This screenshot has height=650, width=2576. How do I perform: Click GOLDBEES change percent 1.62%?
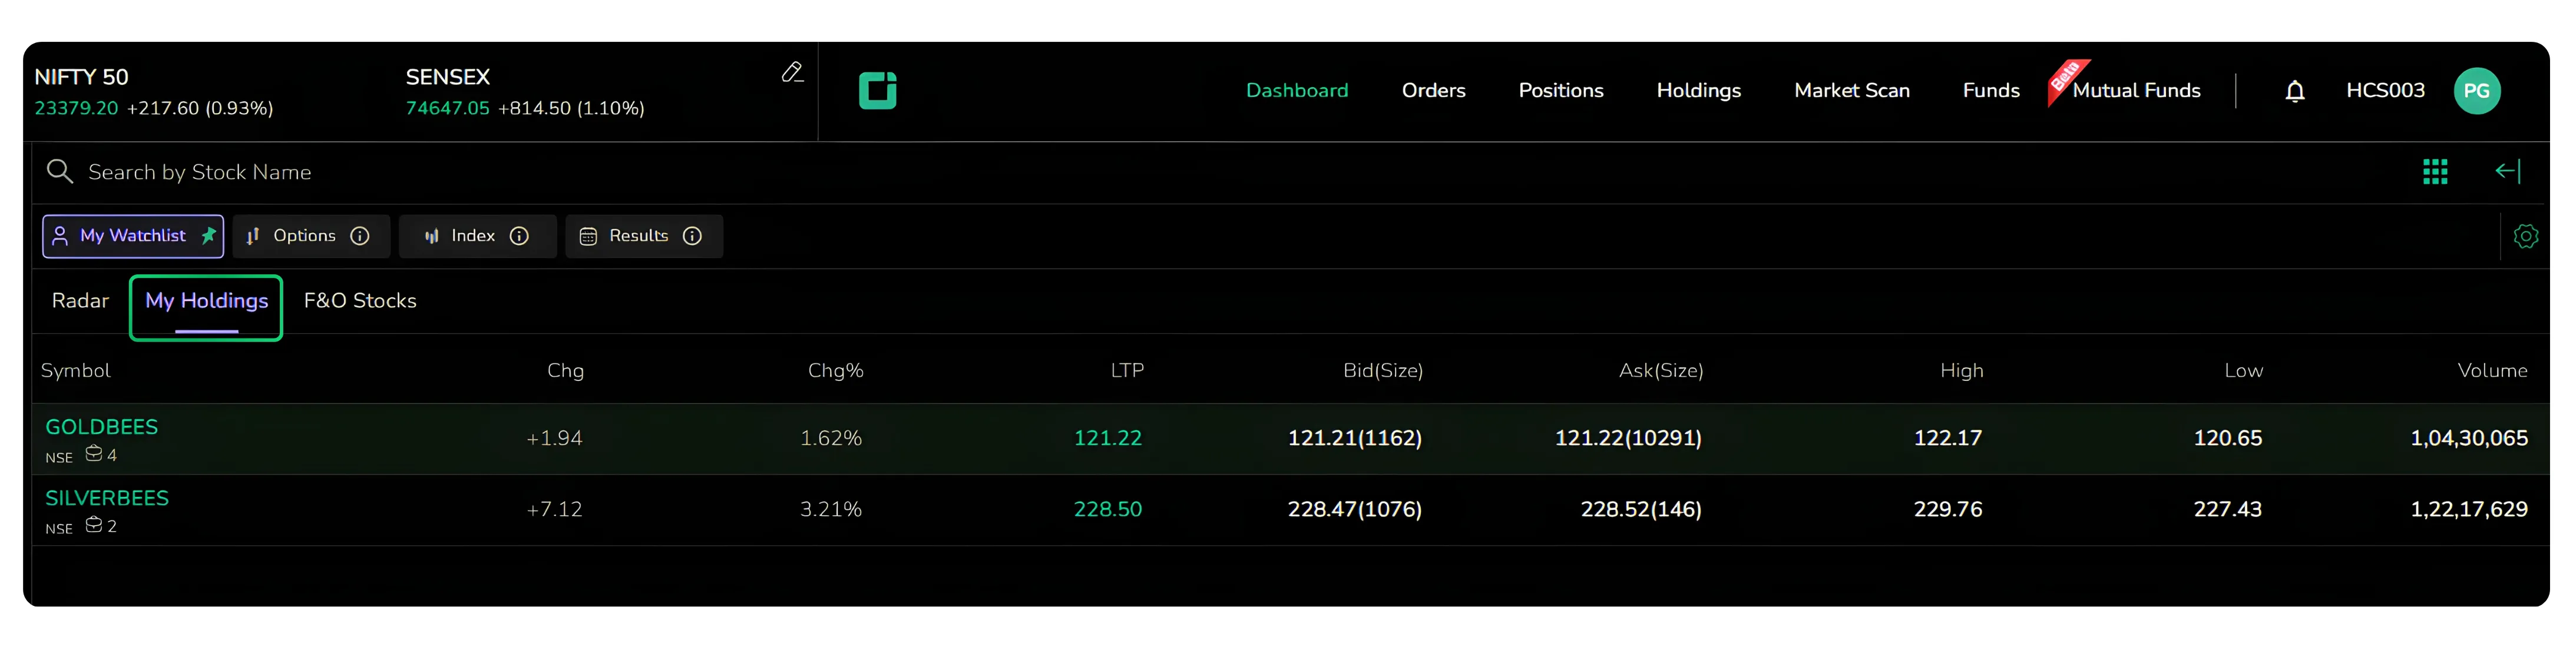[x=830, y=438]
